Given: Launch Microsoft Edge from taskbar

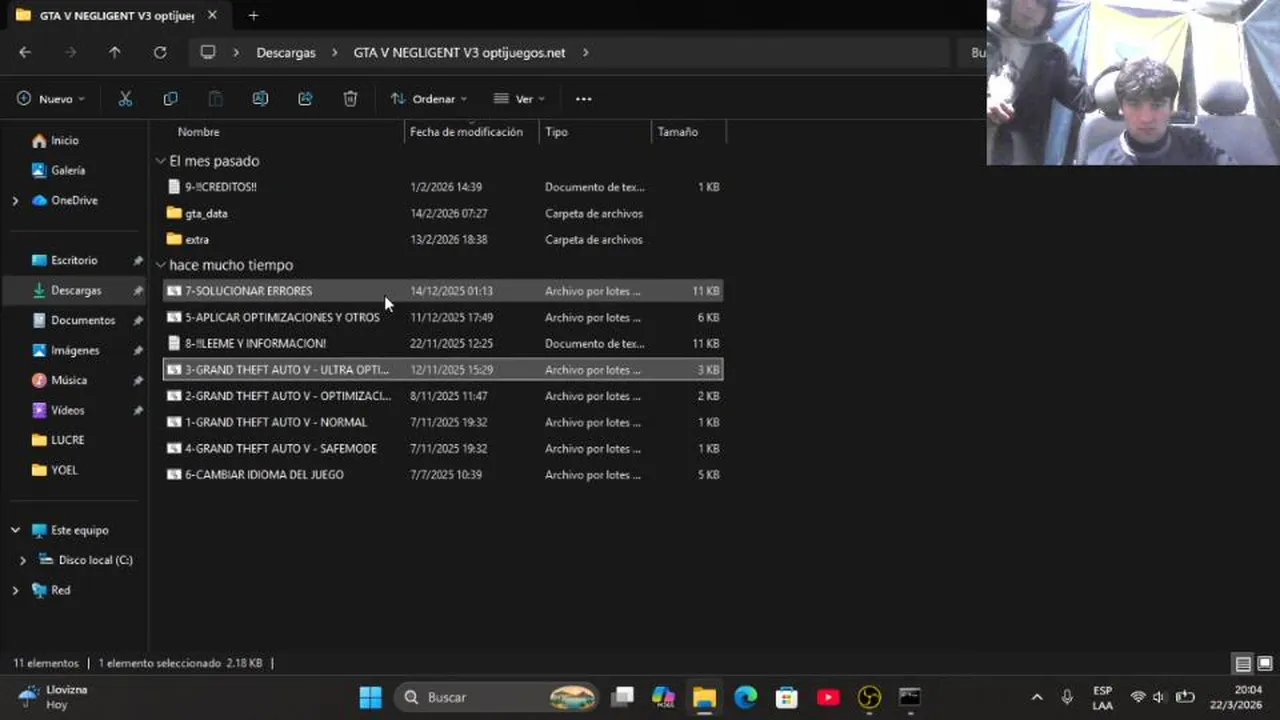Looking at the screenshot, I should 746,697.
